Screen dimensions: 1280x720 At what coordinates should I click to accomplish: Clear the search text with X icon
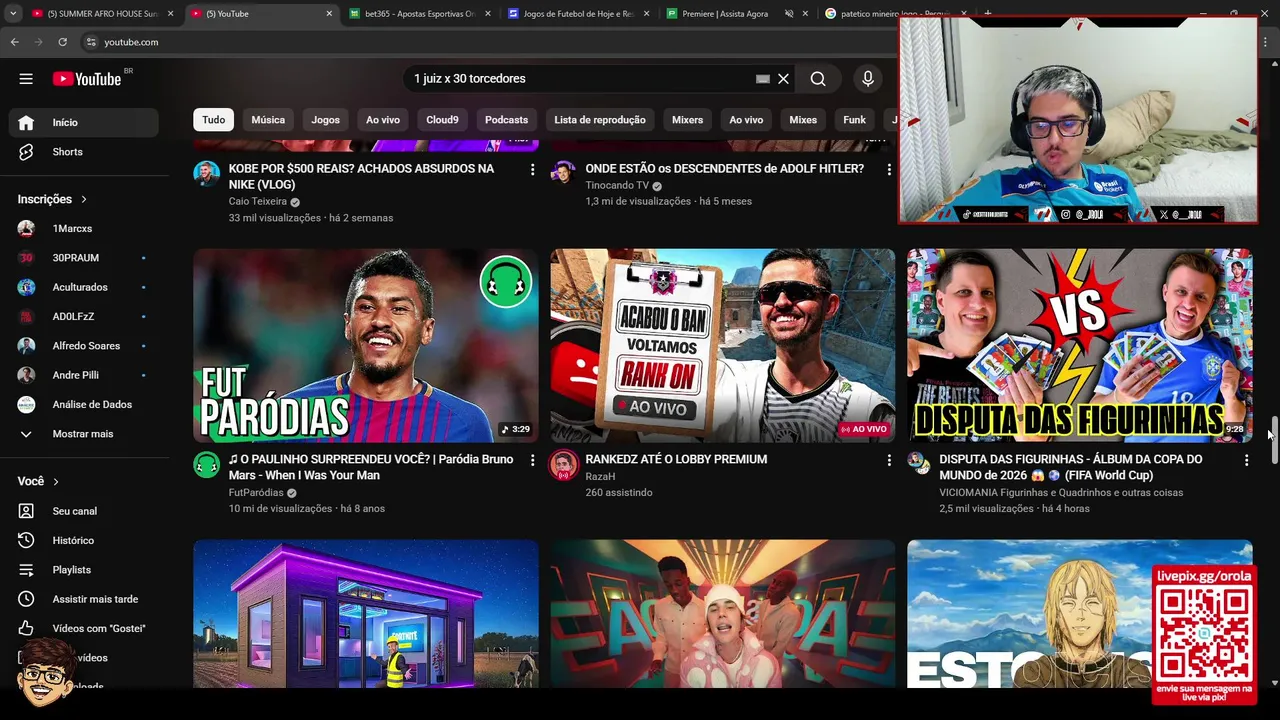784,79
